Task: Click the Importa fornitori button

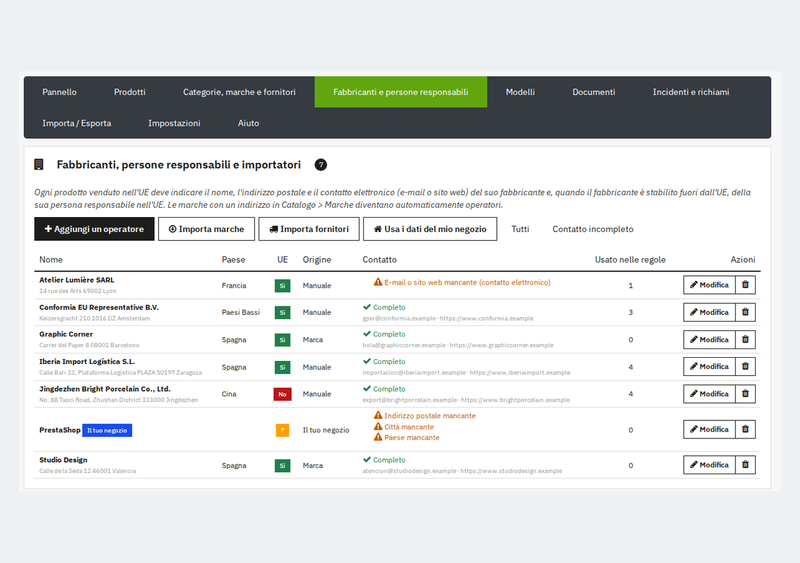Action: tap(309, 229)
